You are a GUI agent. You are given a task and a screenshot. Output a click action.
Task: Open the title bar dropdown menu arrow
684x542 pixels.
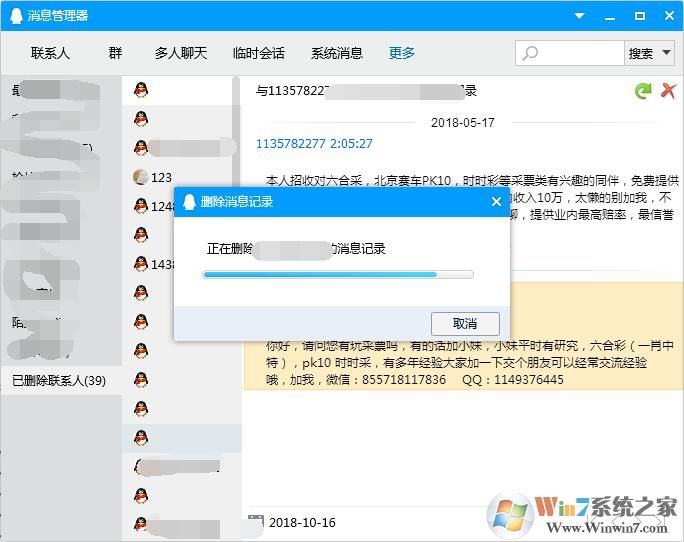[x=579, y=16]
